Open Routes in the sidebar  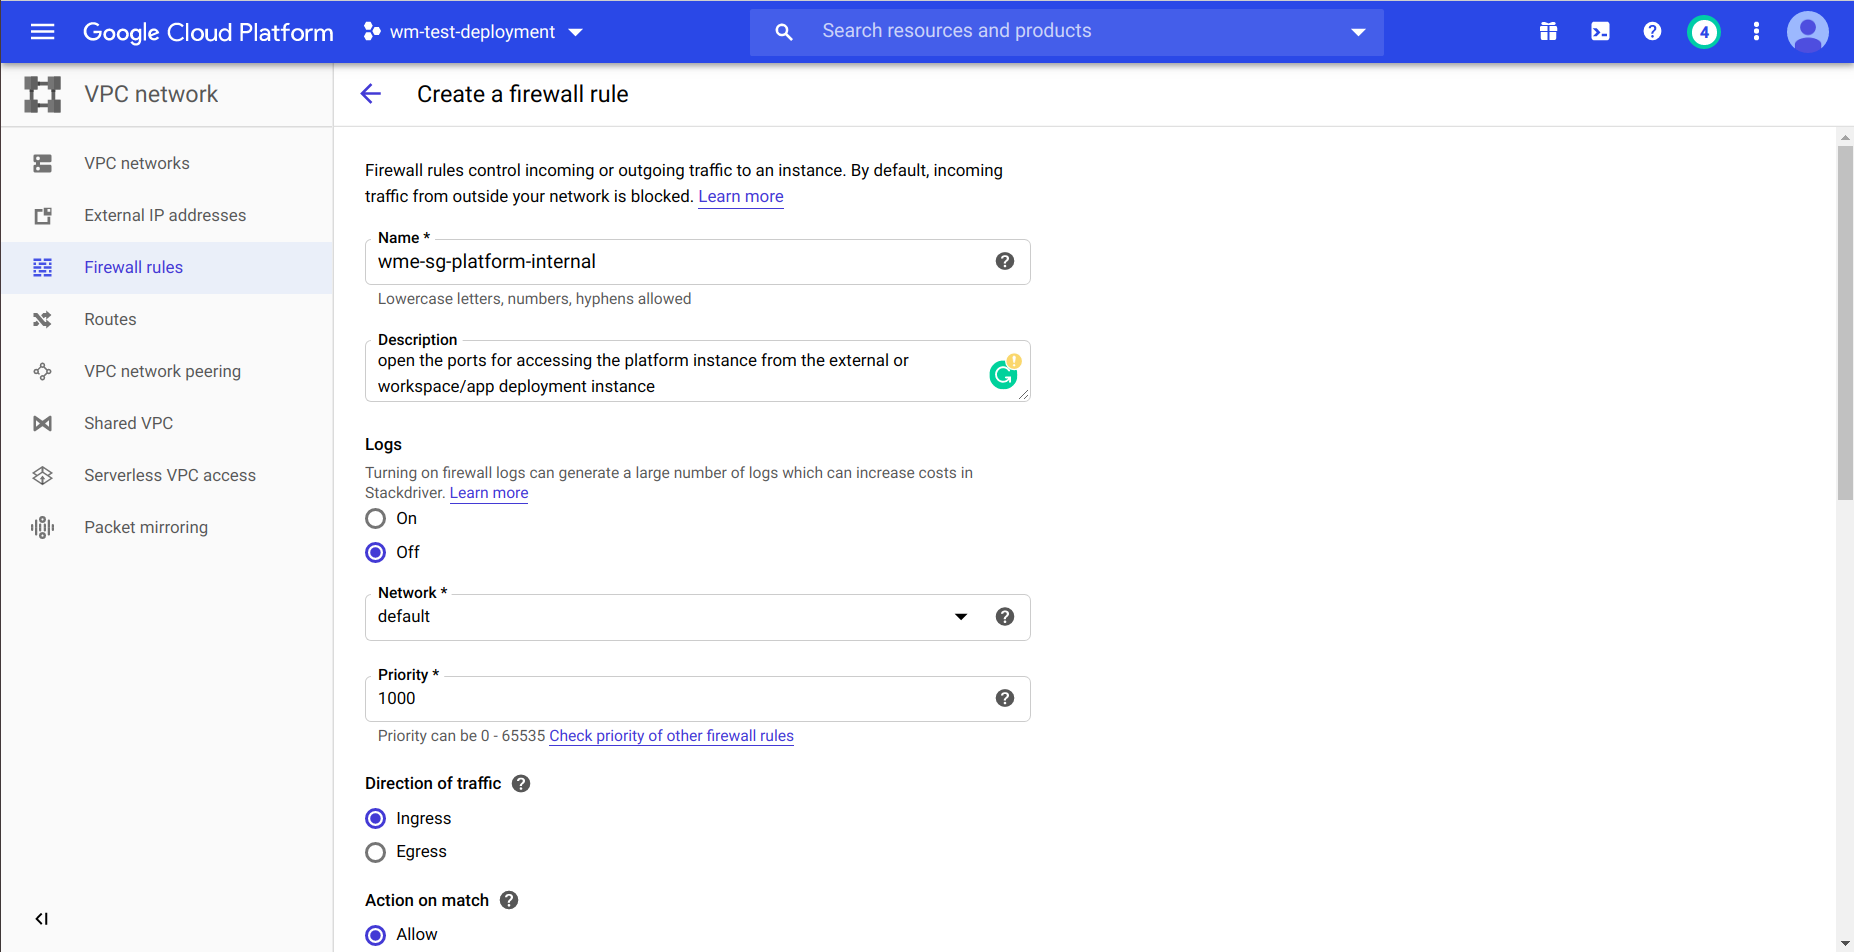pyautogui.click(x=110, y=319)
